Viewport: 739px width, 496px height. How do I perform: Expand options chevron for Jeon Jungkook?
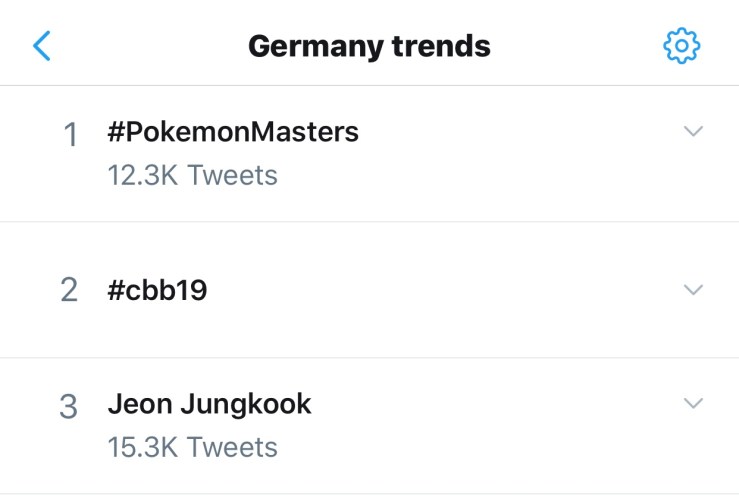coord(693,403)
